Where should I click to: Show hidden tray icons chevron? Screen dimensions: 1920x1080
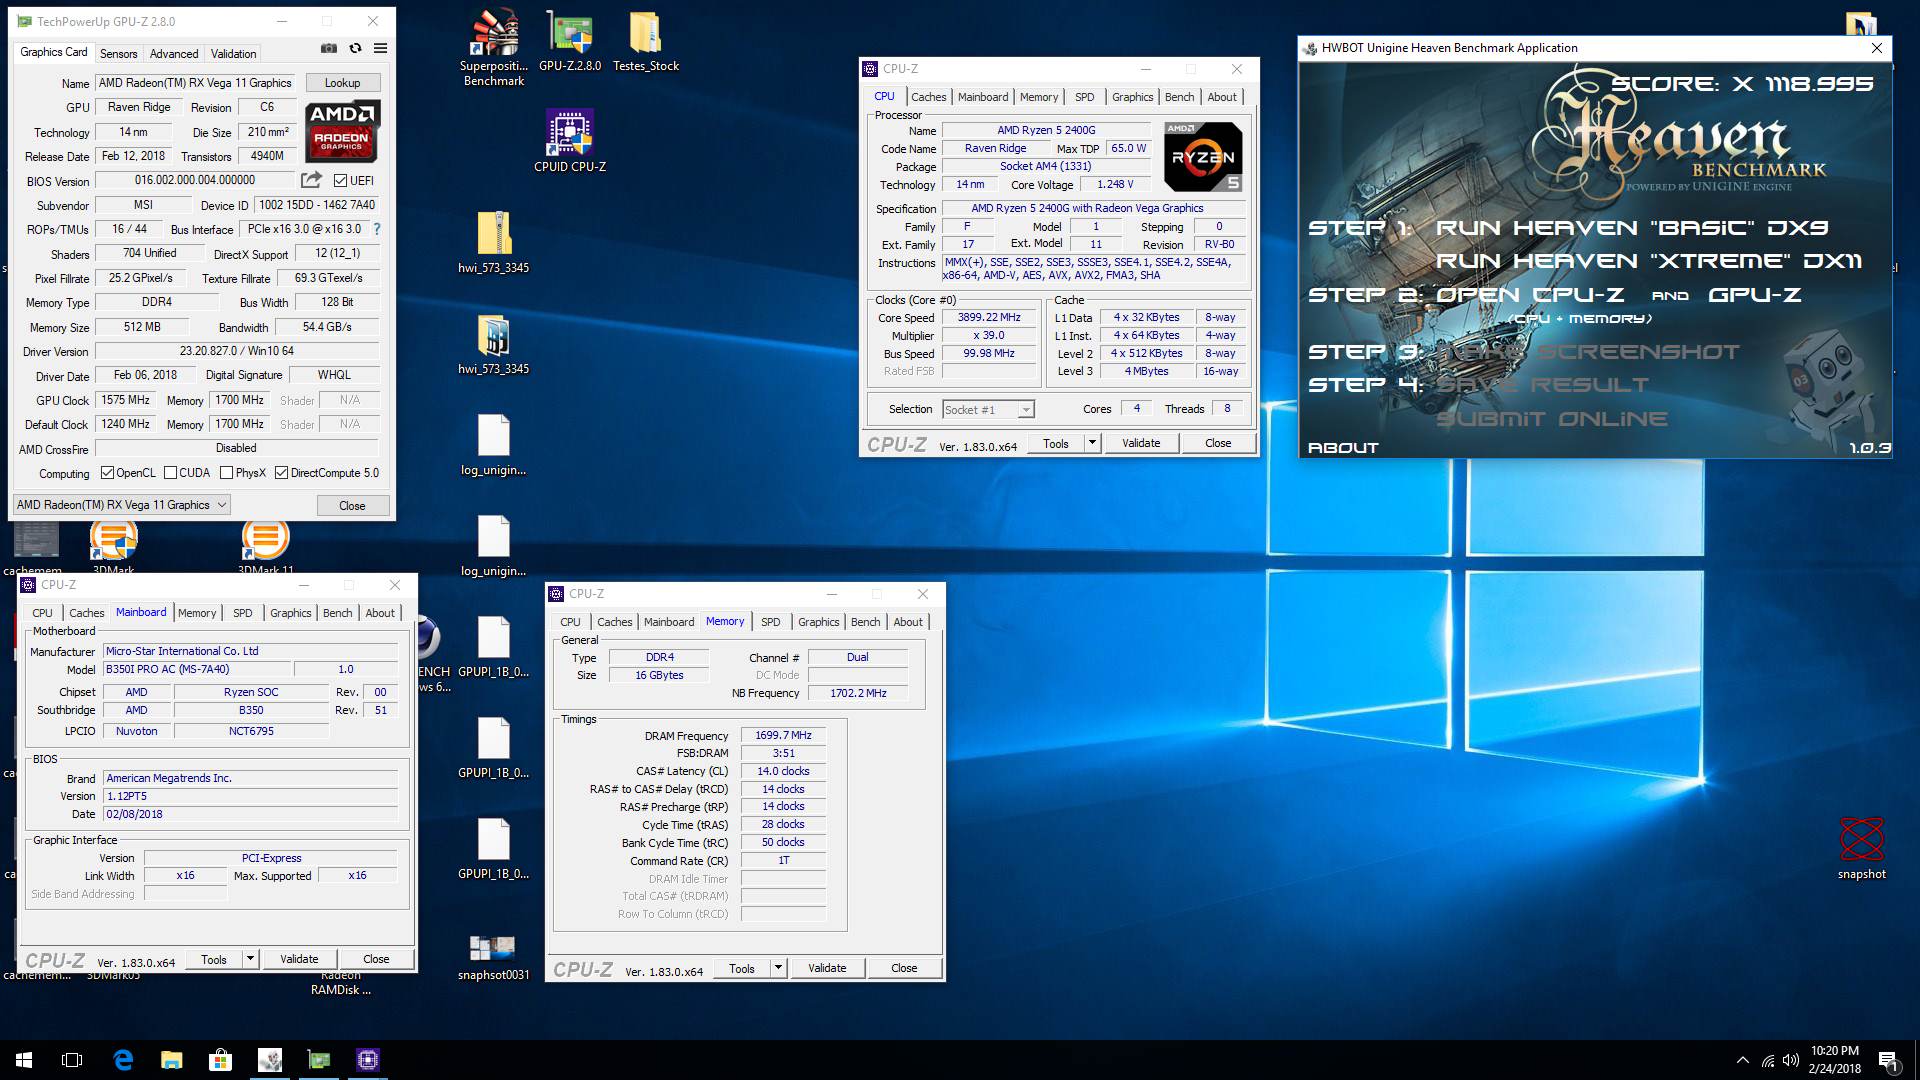(1743, 1060)
